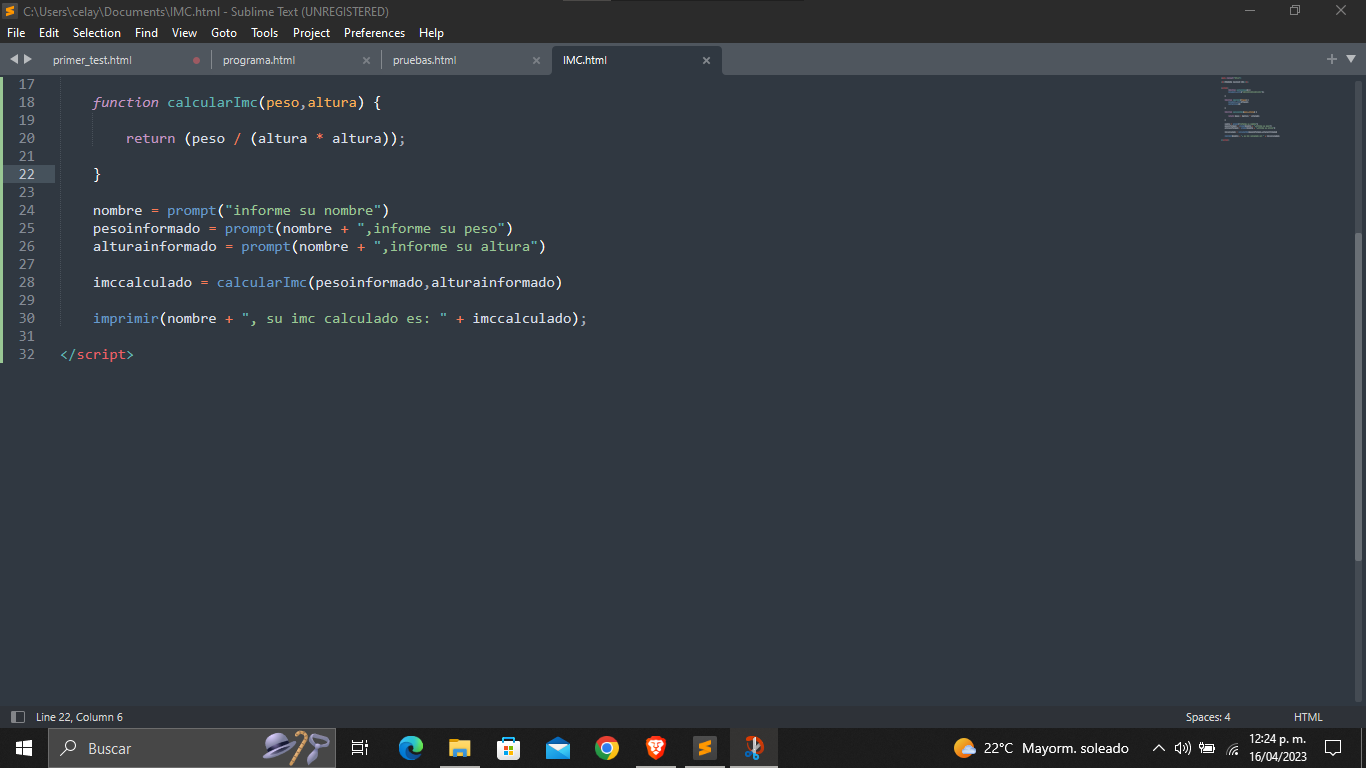Open the Goto menu
Screen dimensions: 1366x768
pyautogui.click(x=224, y=33)
